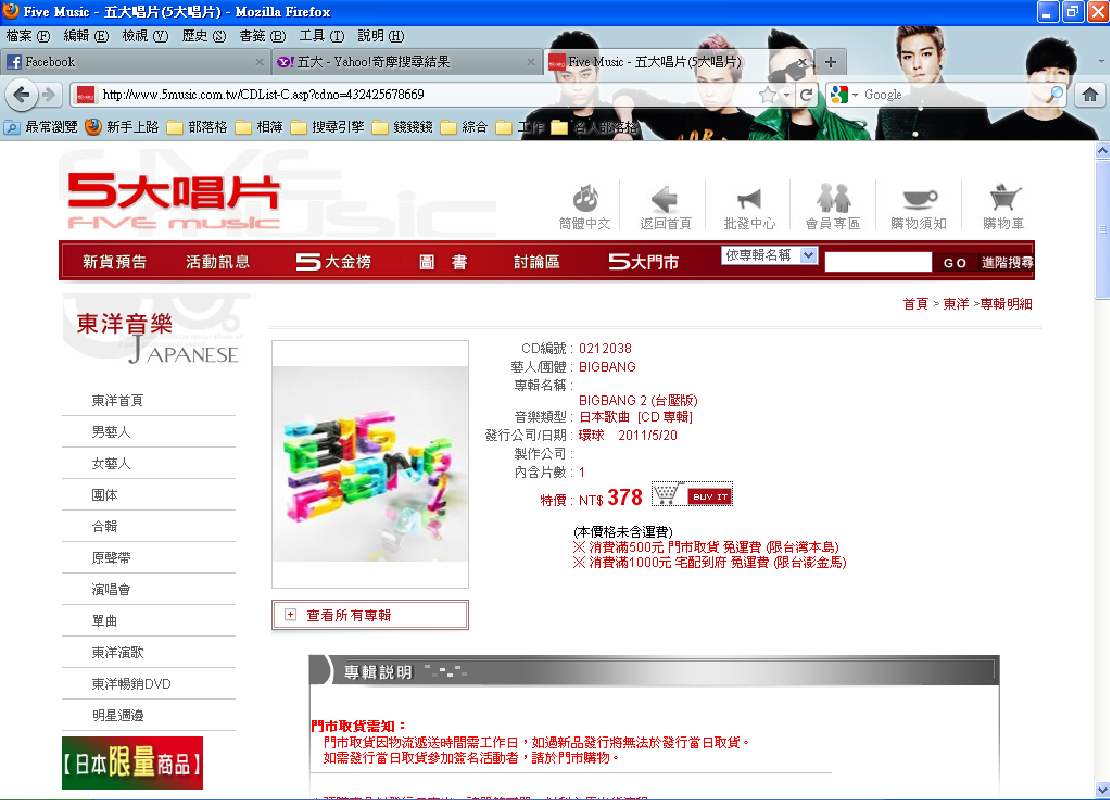Screen dimensions: 1110x800
Task: Close the Facebook tab
Action: (x=259, y=62)
